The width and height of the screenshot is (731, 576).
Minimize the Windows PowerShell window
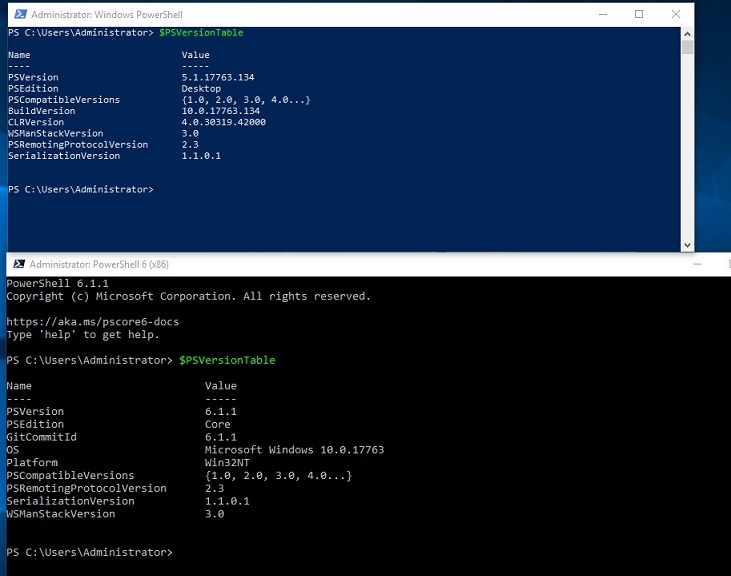[x=603, y=14]
